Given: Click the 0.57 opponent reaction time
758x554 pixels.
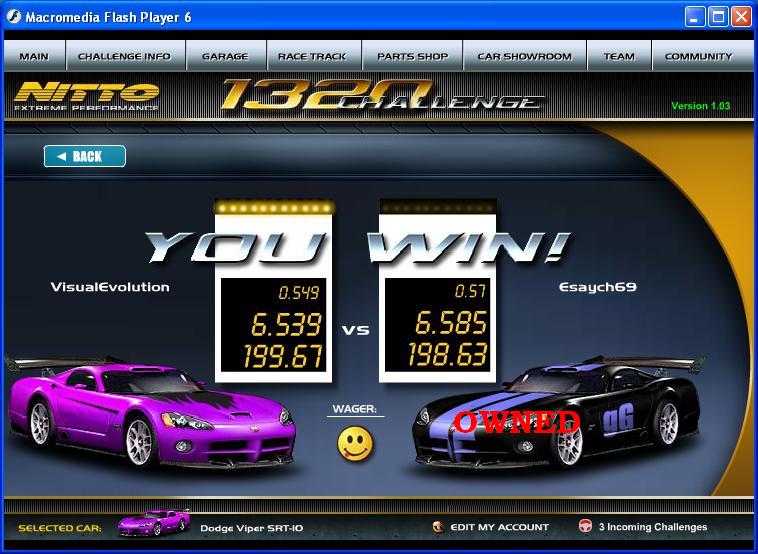Looking at the screenshot, I should coord(470,291).
